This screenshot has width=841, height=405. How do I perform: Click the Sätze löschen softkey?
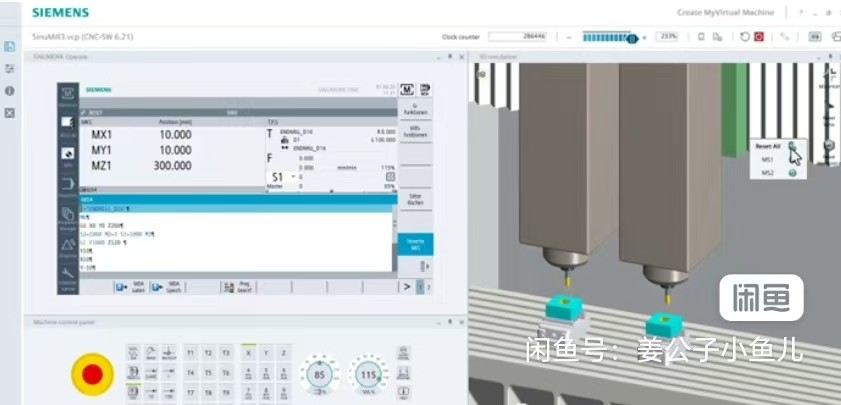(415, 200)
